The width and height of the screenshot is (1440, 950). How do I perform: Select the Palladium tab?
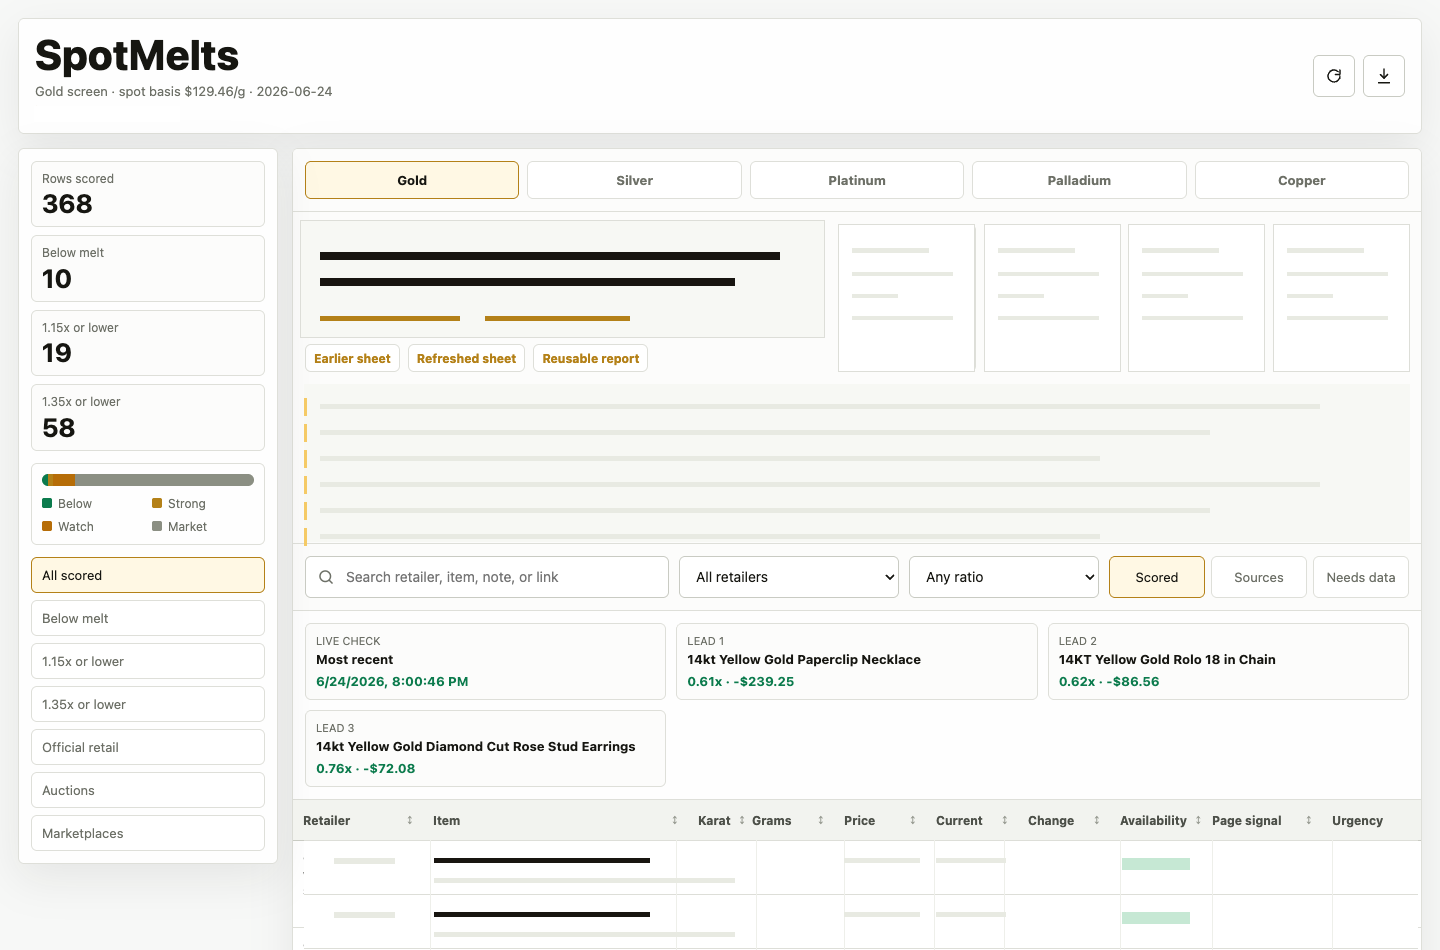pyautogui.click(x=1079, y=180)
